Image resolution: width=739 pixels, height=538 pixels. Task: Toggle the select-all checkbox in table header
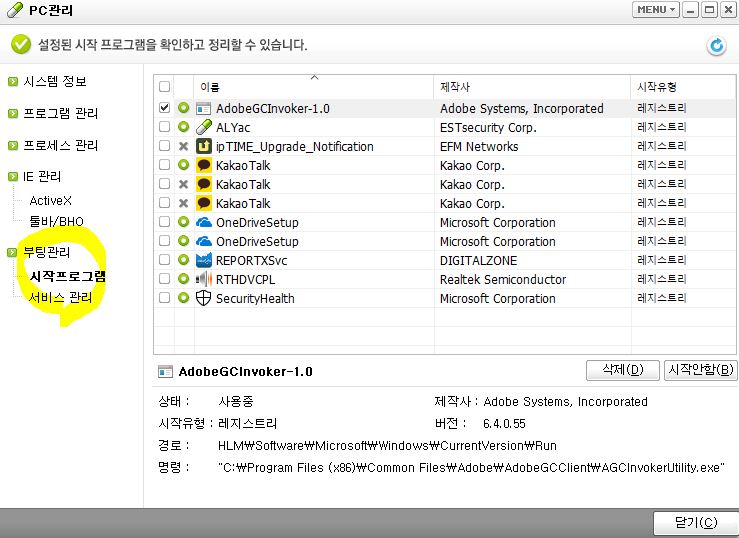164,87
